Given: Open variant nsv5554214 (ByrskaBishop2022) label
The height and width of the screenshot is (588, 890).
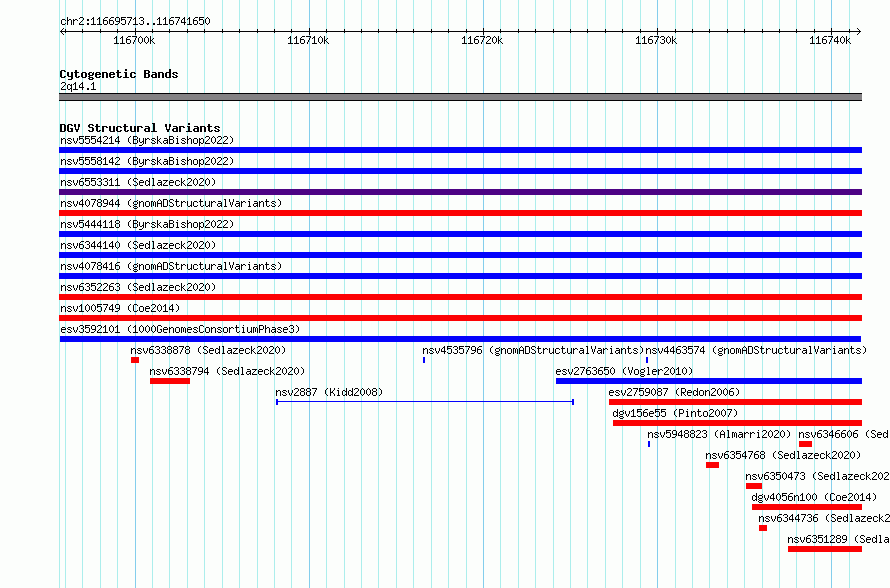Looking at the screenshot, I should pyautogui.click(x=147, y=140).
